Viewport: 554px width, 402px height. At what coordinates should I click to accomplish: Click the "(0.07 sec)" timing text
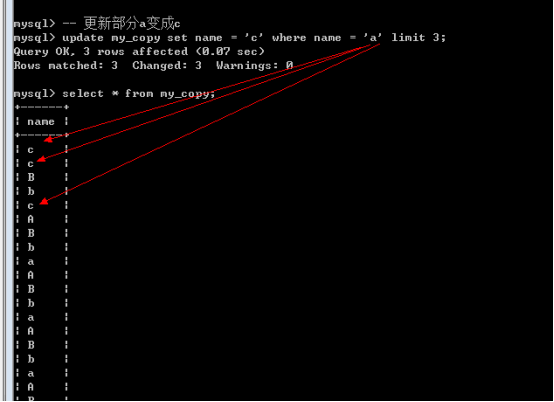point(230,52)
